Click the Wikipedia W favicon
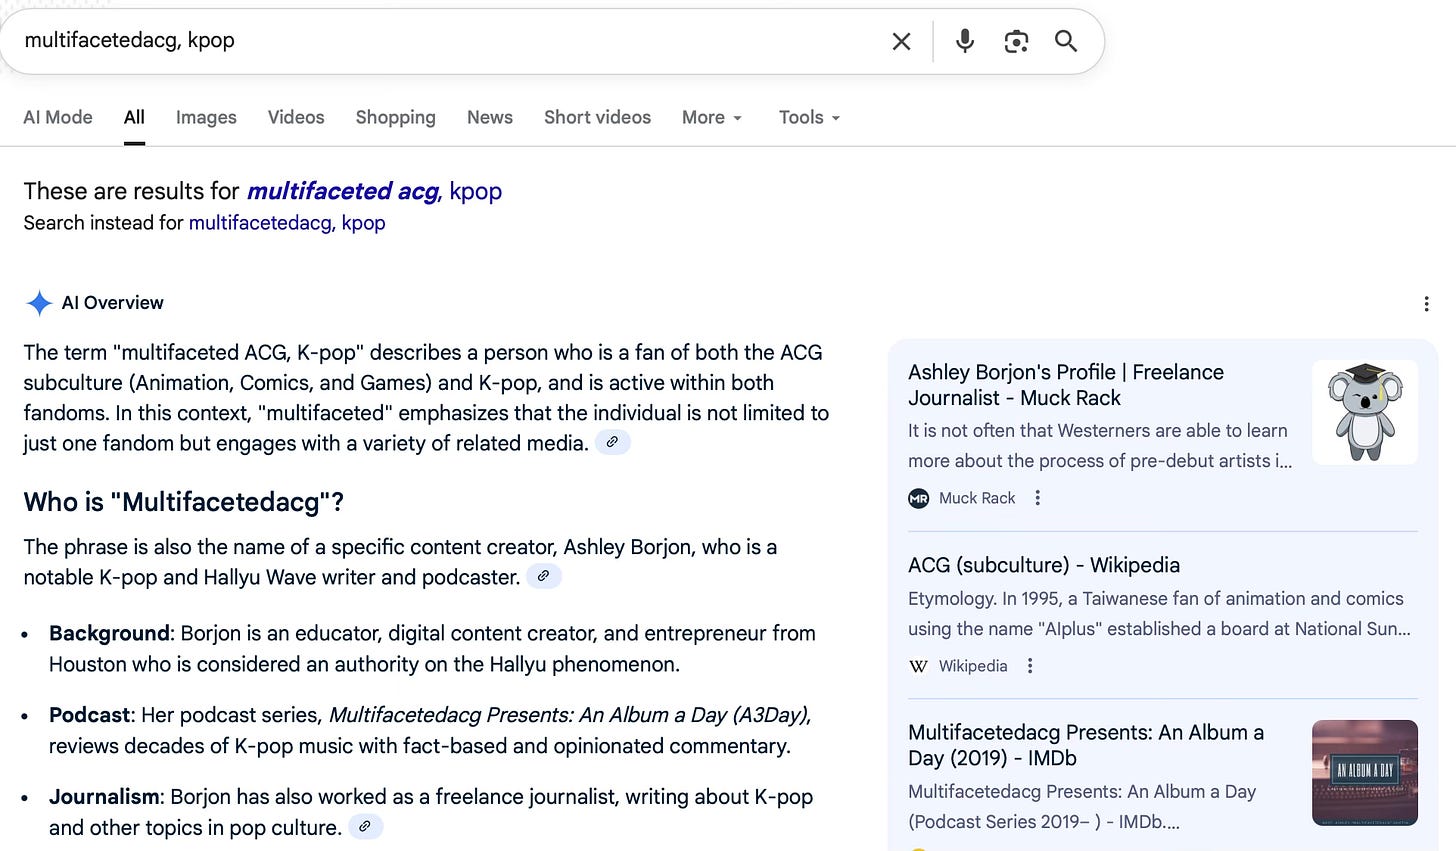The height and width of the screenshot is (851, 1456). [x=919, y=666]
